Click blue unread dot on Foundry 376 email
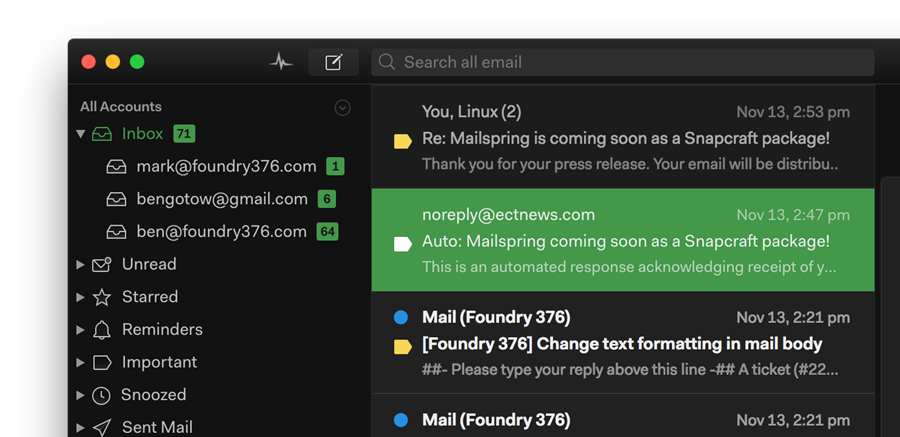 401,318
